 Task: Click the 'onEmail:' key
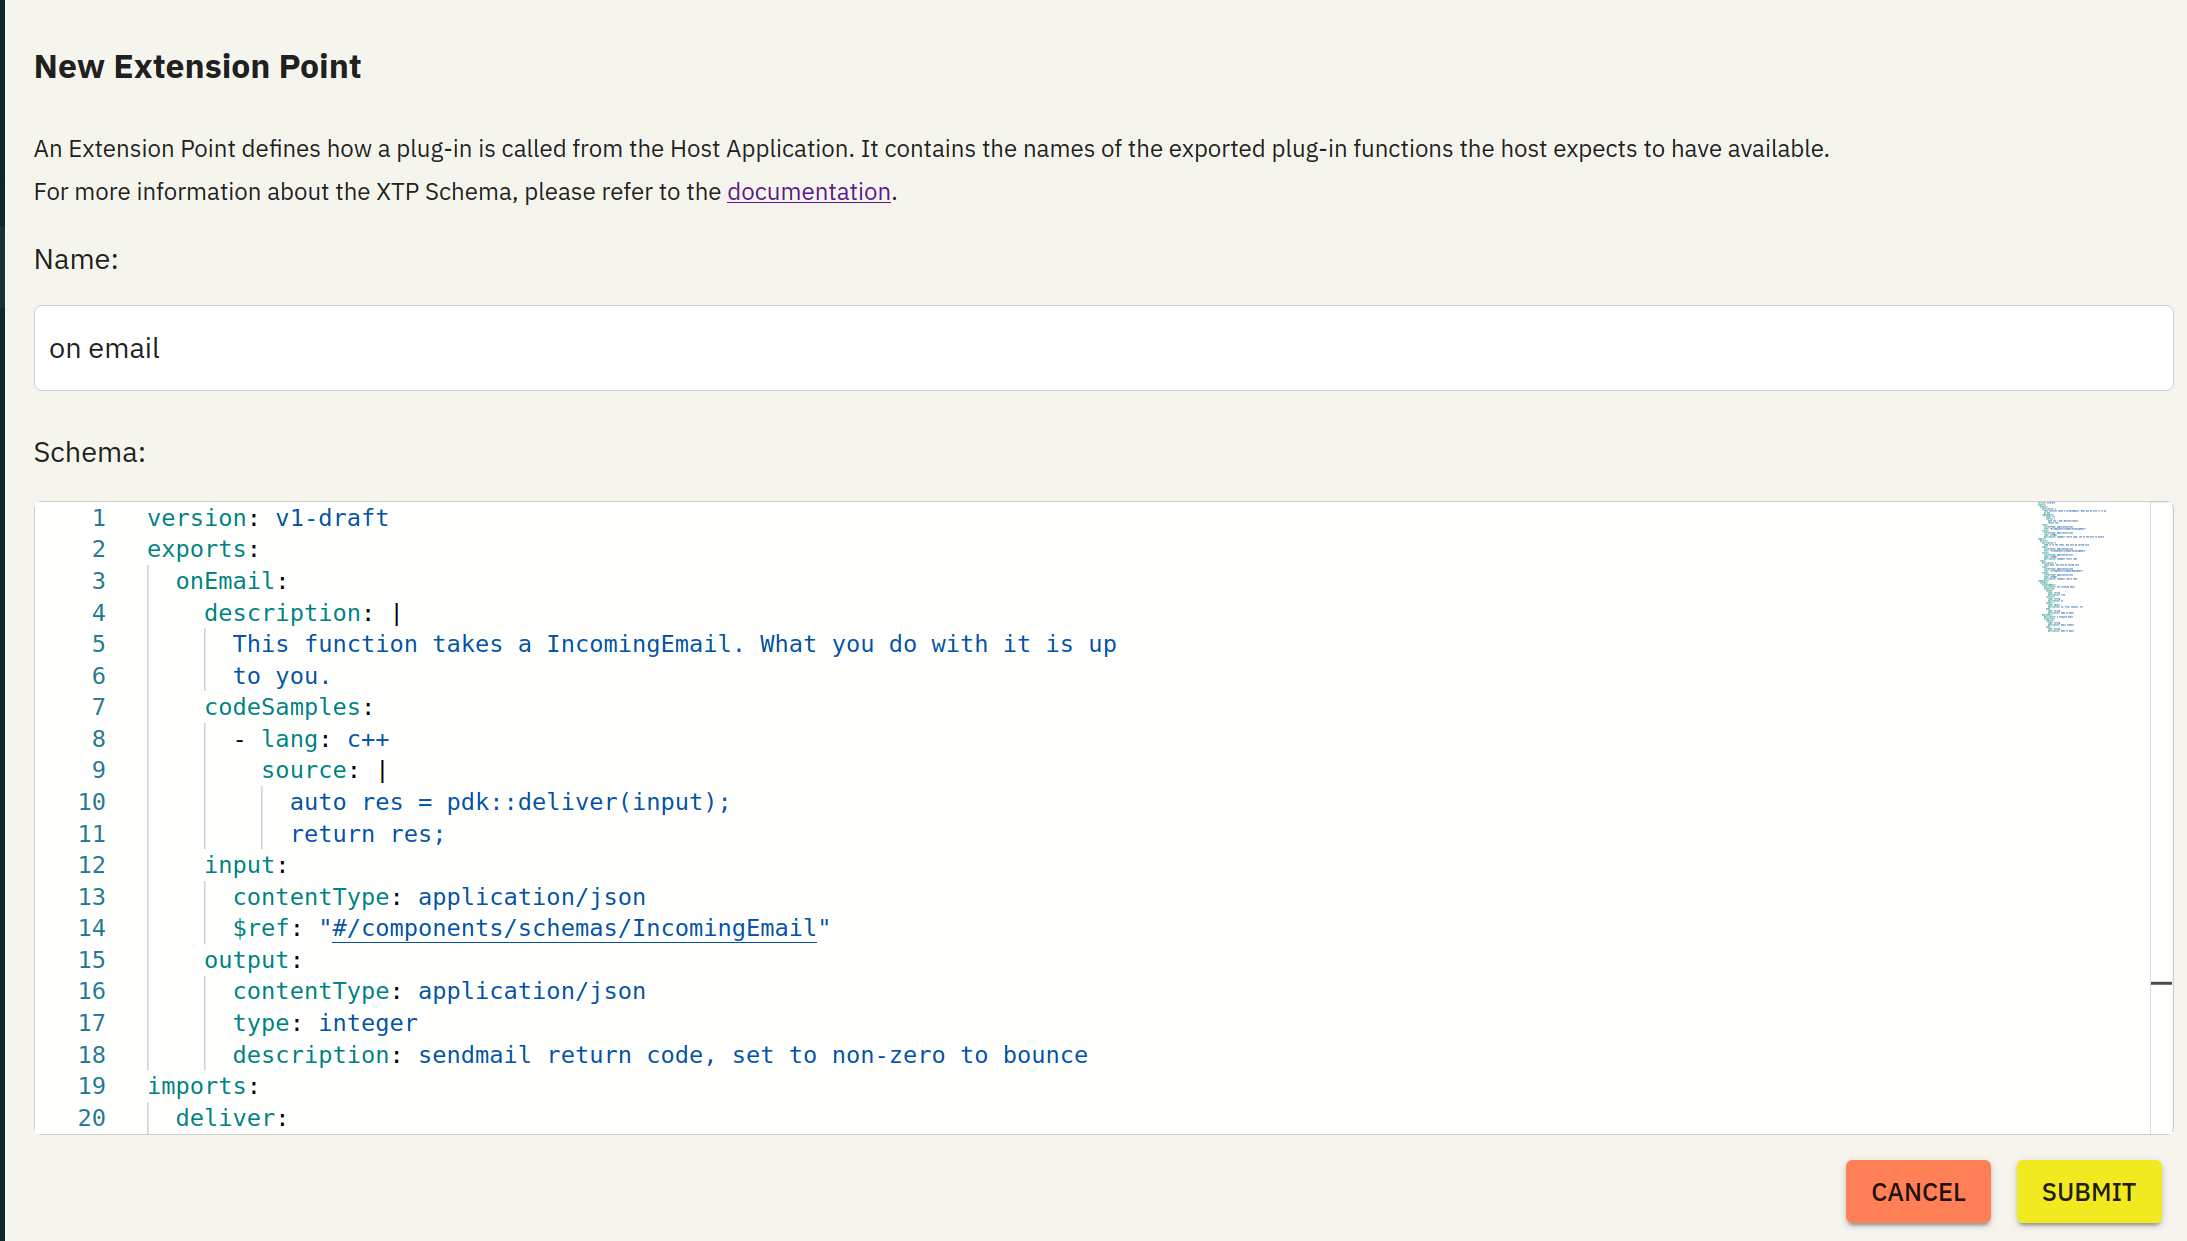click(x=232, y=581)
